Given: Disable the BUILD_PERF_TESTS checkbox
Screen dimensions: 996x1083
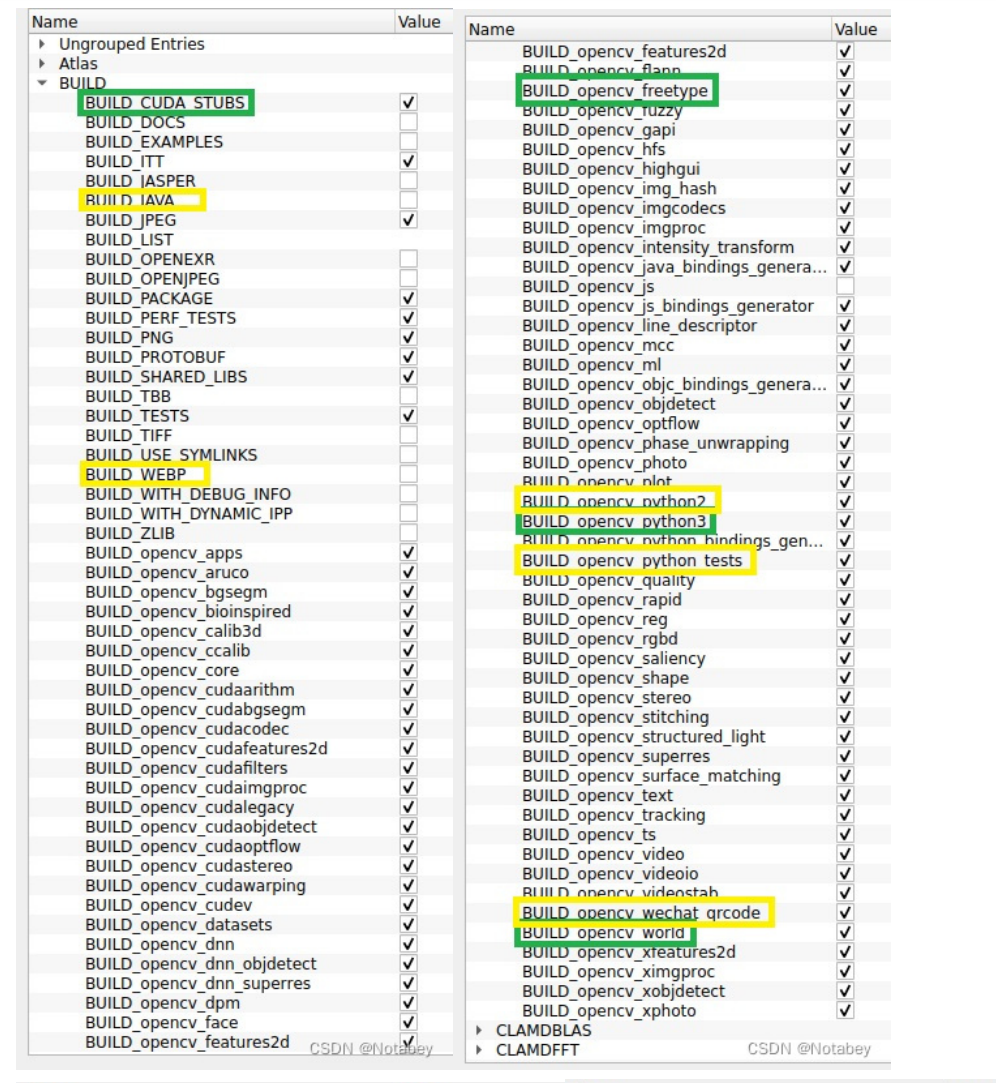Looking at the screenshot, I should click(408, 318).
